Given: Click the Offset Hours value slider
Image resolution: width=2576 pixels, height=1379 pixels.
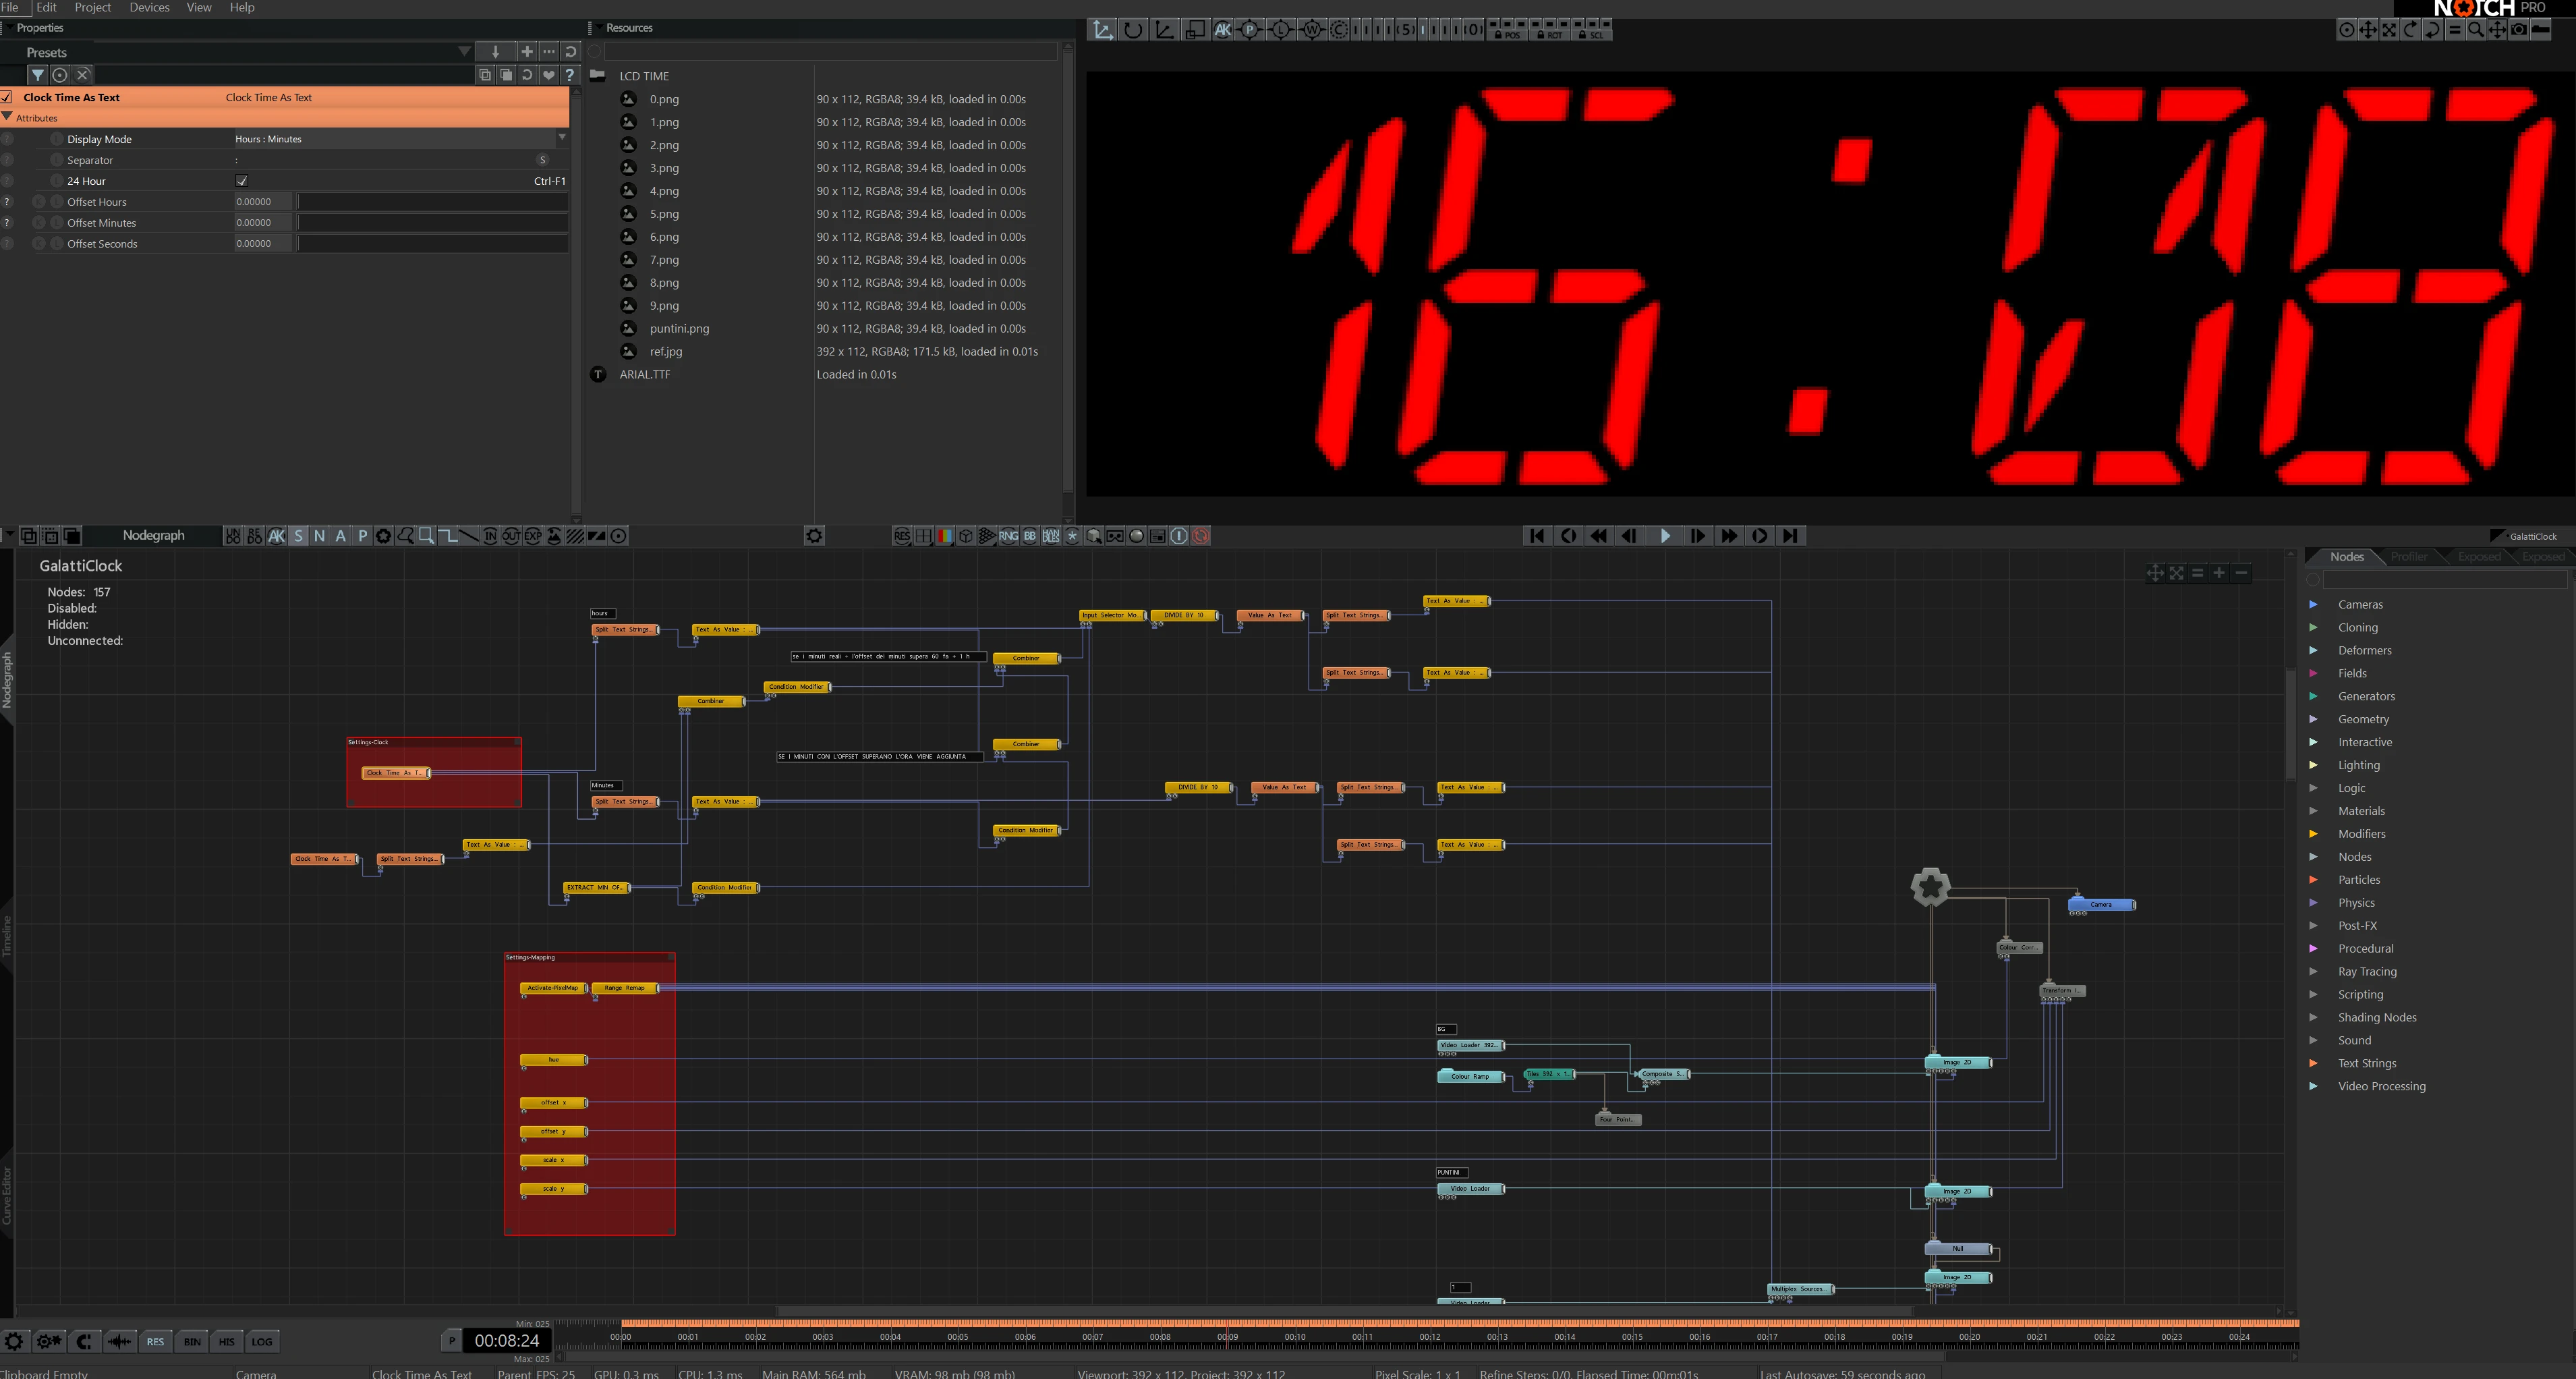Looking at the screenshot, I should [432, 202].
